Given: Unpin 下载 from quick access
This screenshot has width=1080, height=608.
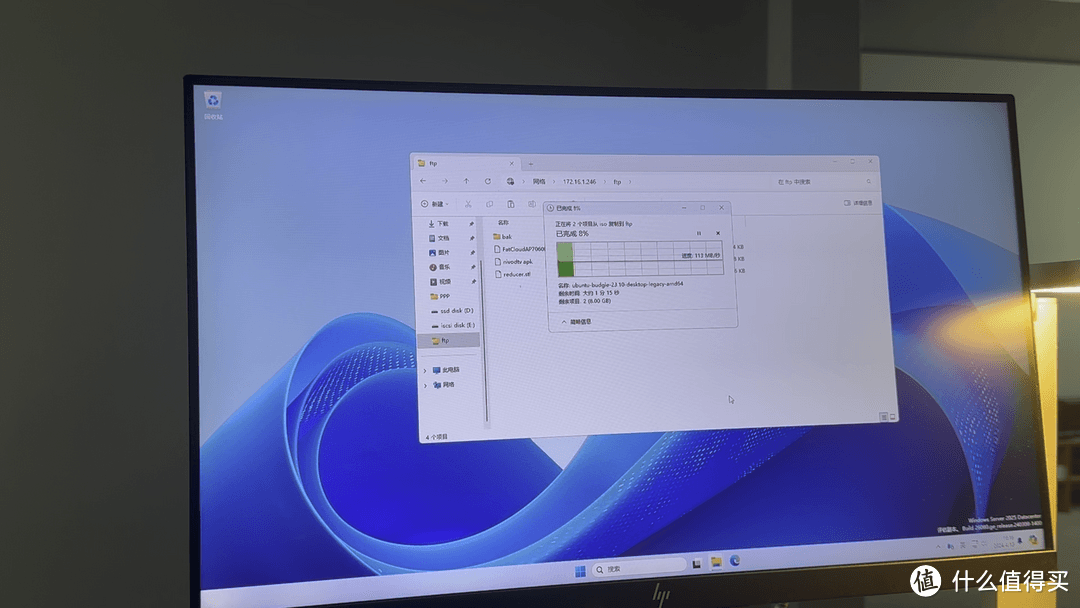Looking at the screenshot, I should [x=472, y=224].
